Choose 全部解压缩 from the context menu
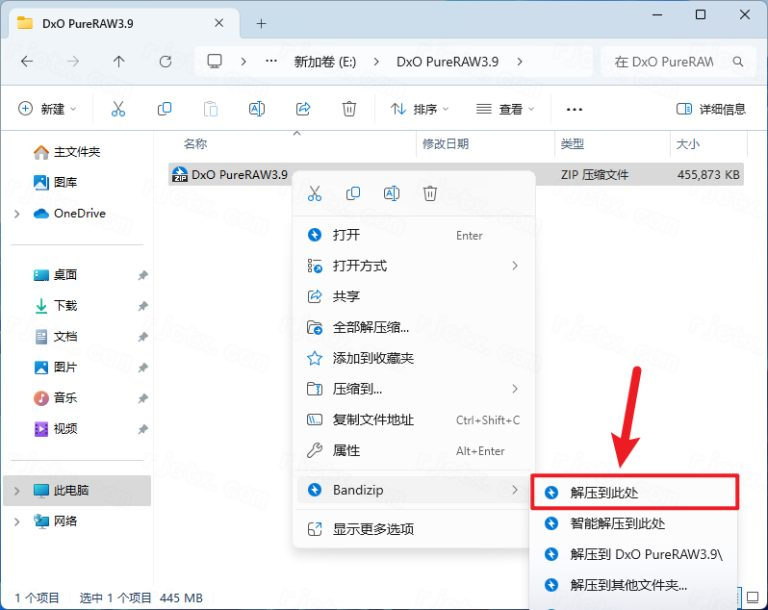 click(370, 327)
